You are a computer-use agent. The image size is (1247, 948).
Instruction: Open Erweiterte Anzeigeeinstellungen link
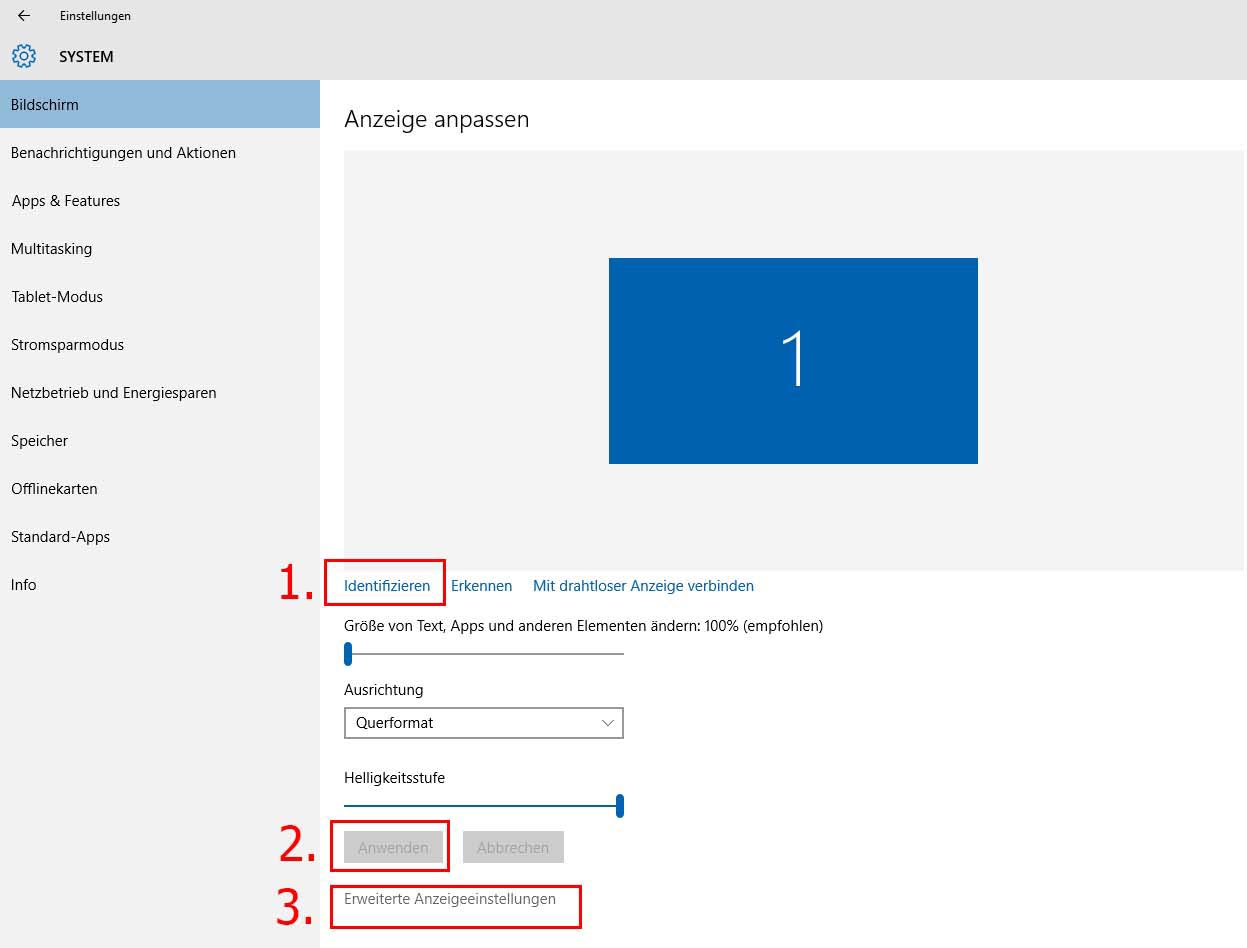pyautogui.click(x=450, y=899)
